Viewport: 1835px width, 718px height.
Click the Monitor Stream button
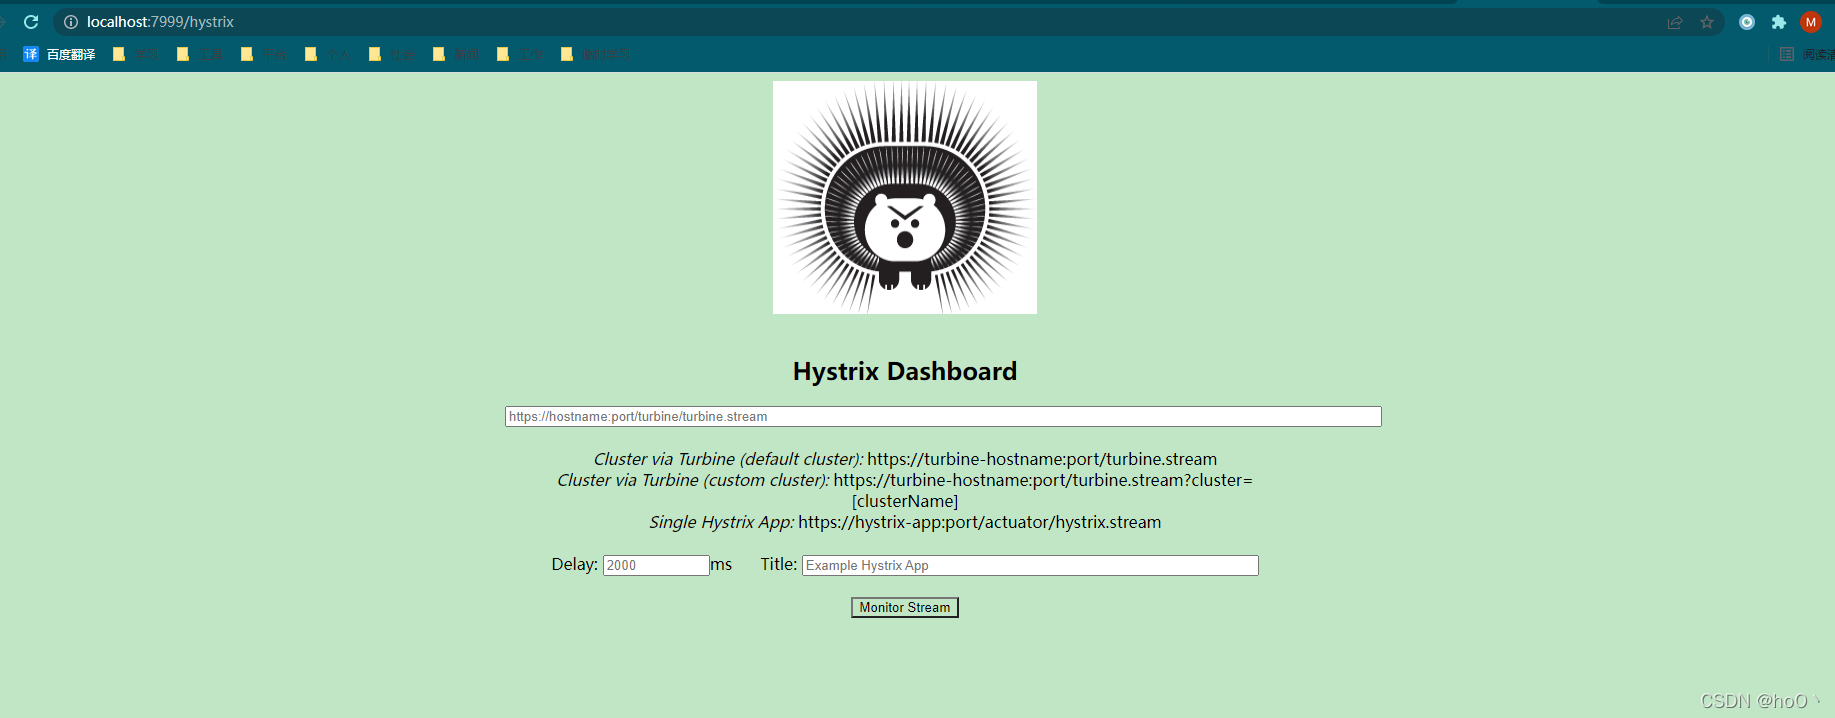pyautogui.click(x=905, y=607)
